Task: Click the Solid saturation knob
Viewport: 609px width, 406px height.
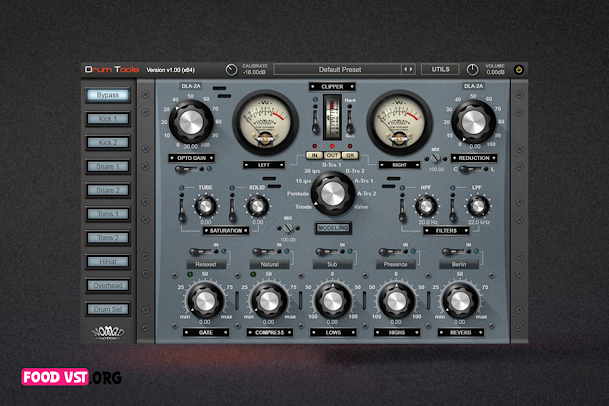Action: pyautogui.click(x=257, y=206)
